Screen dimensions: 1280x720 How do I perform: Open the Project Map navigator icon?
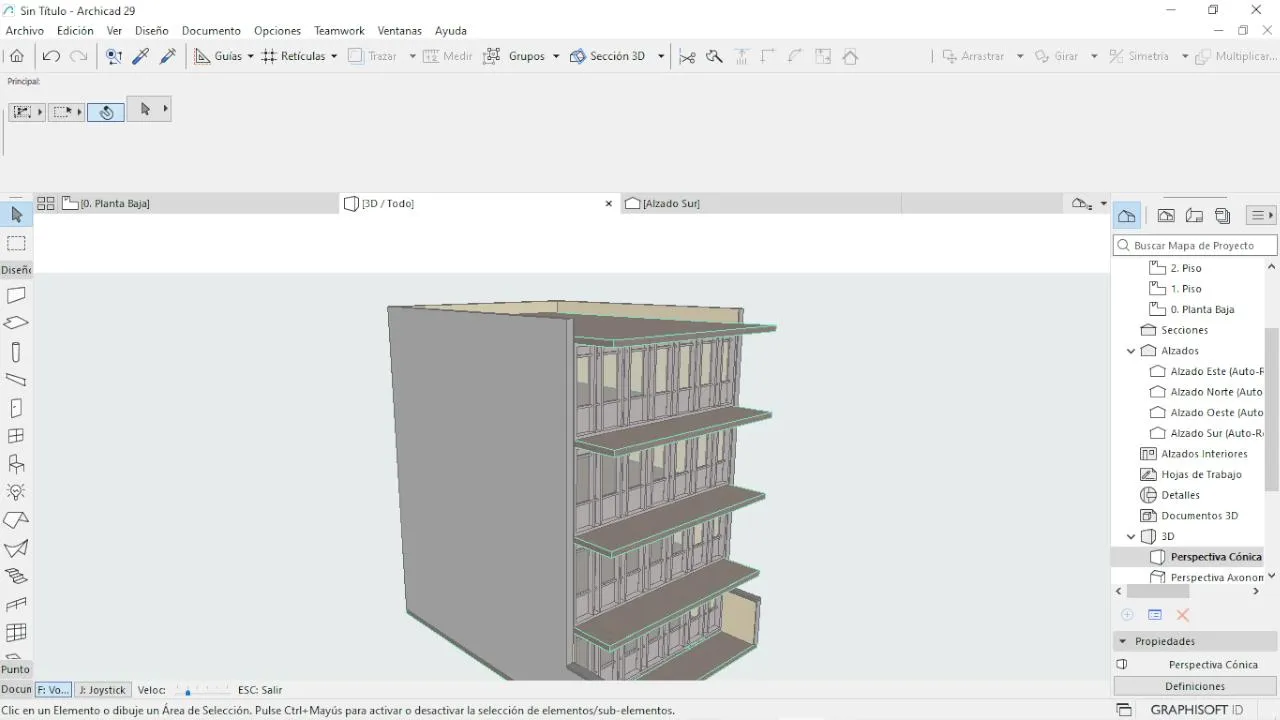coord(1127,215)
